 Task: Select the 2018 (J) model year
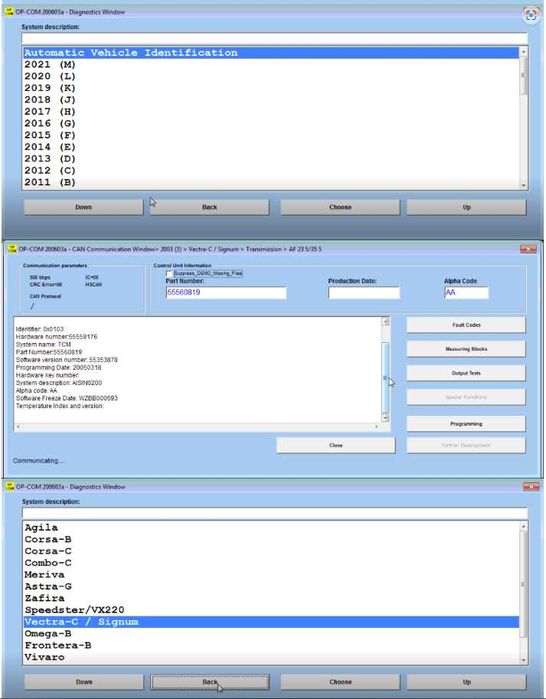point(271,100)
